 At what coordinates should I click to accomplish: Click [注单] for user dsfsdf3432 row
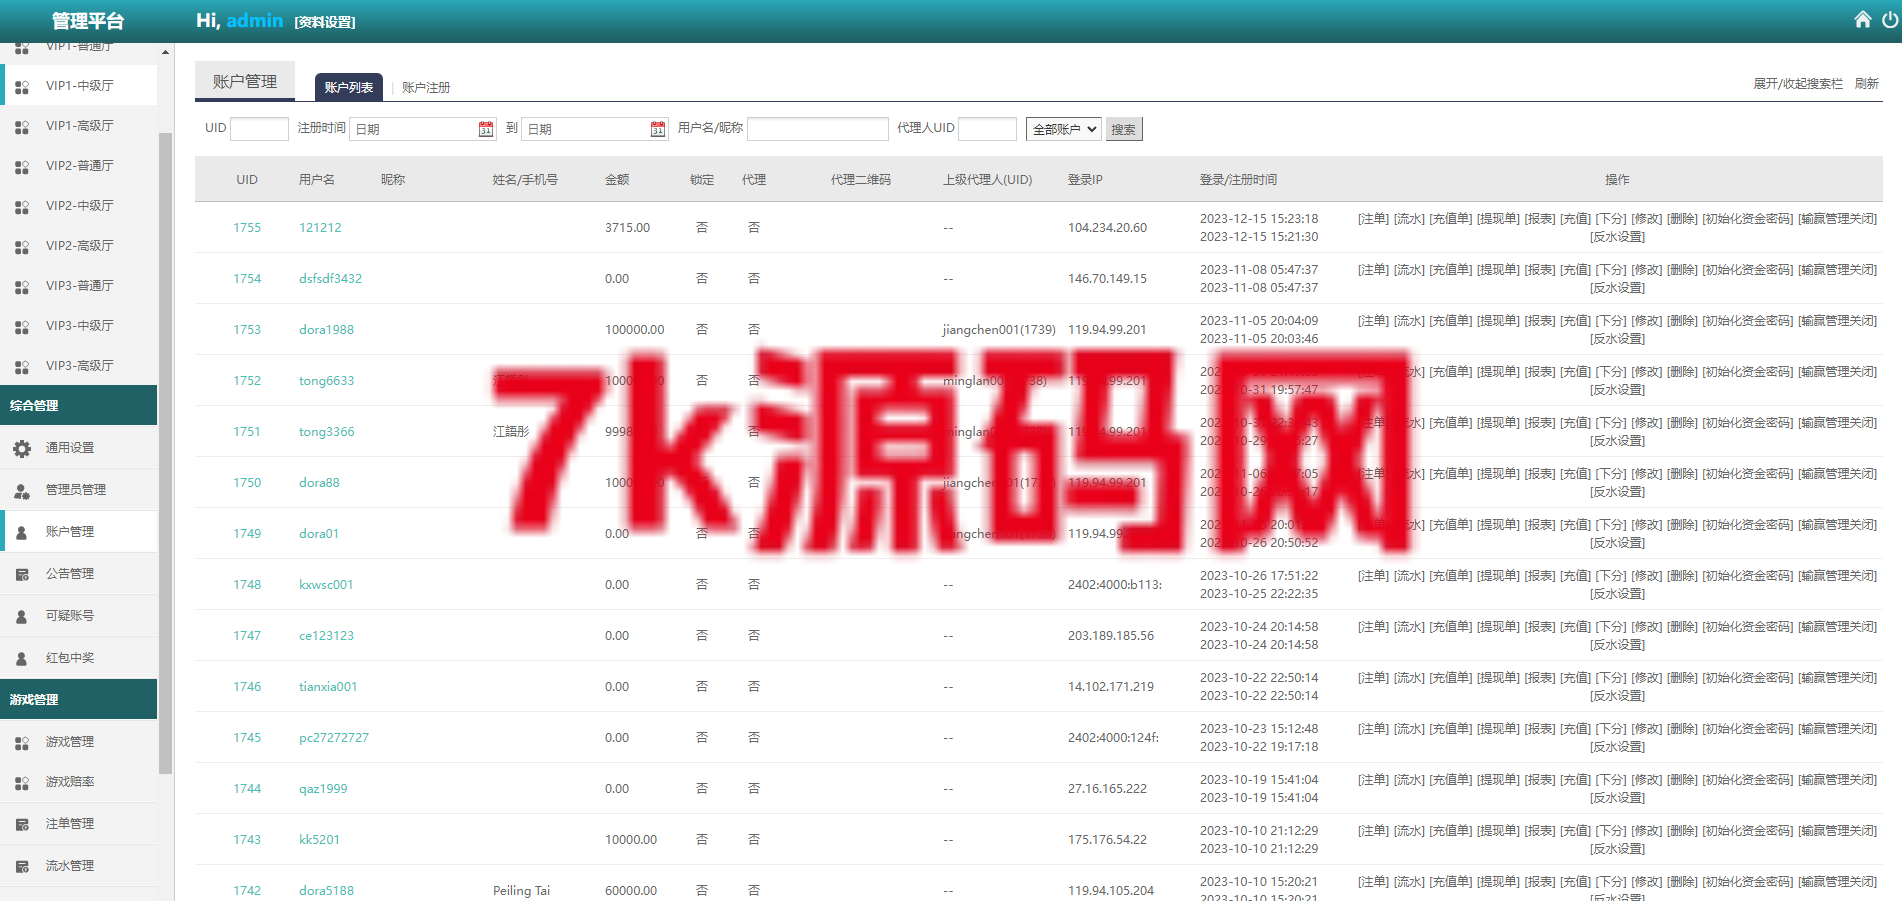coord(1373,270)
